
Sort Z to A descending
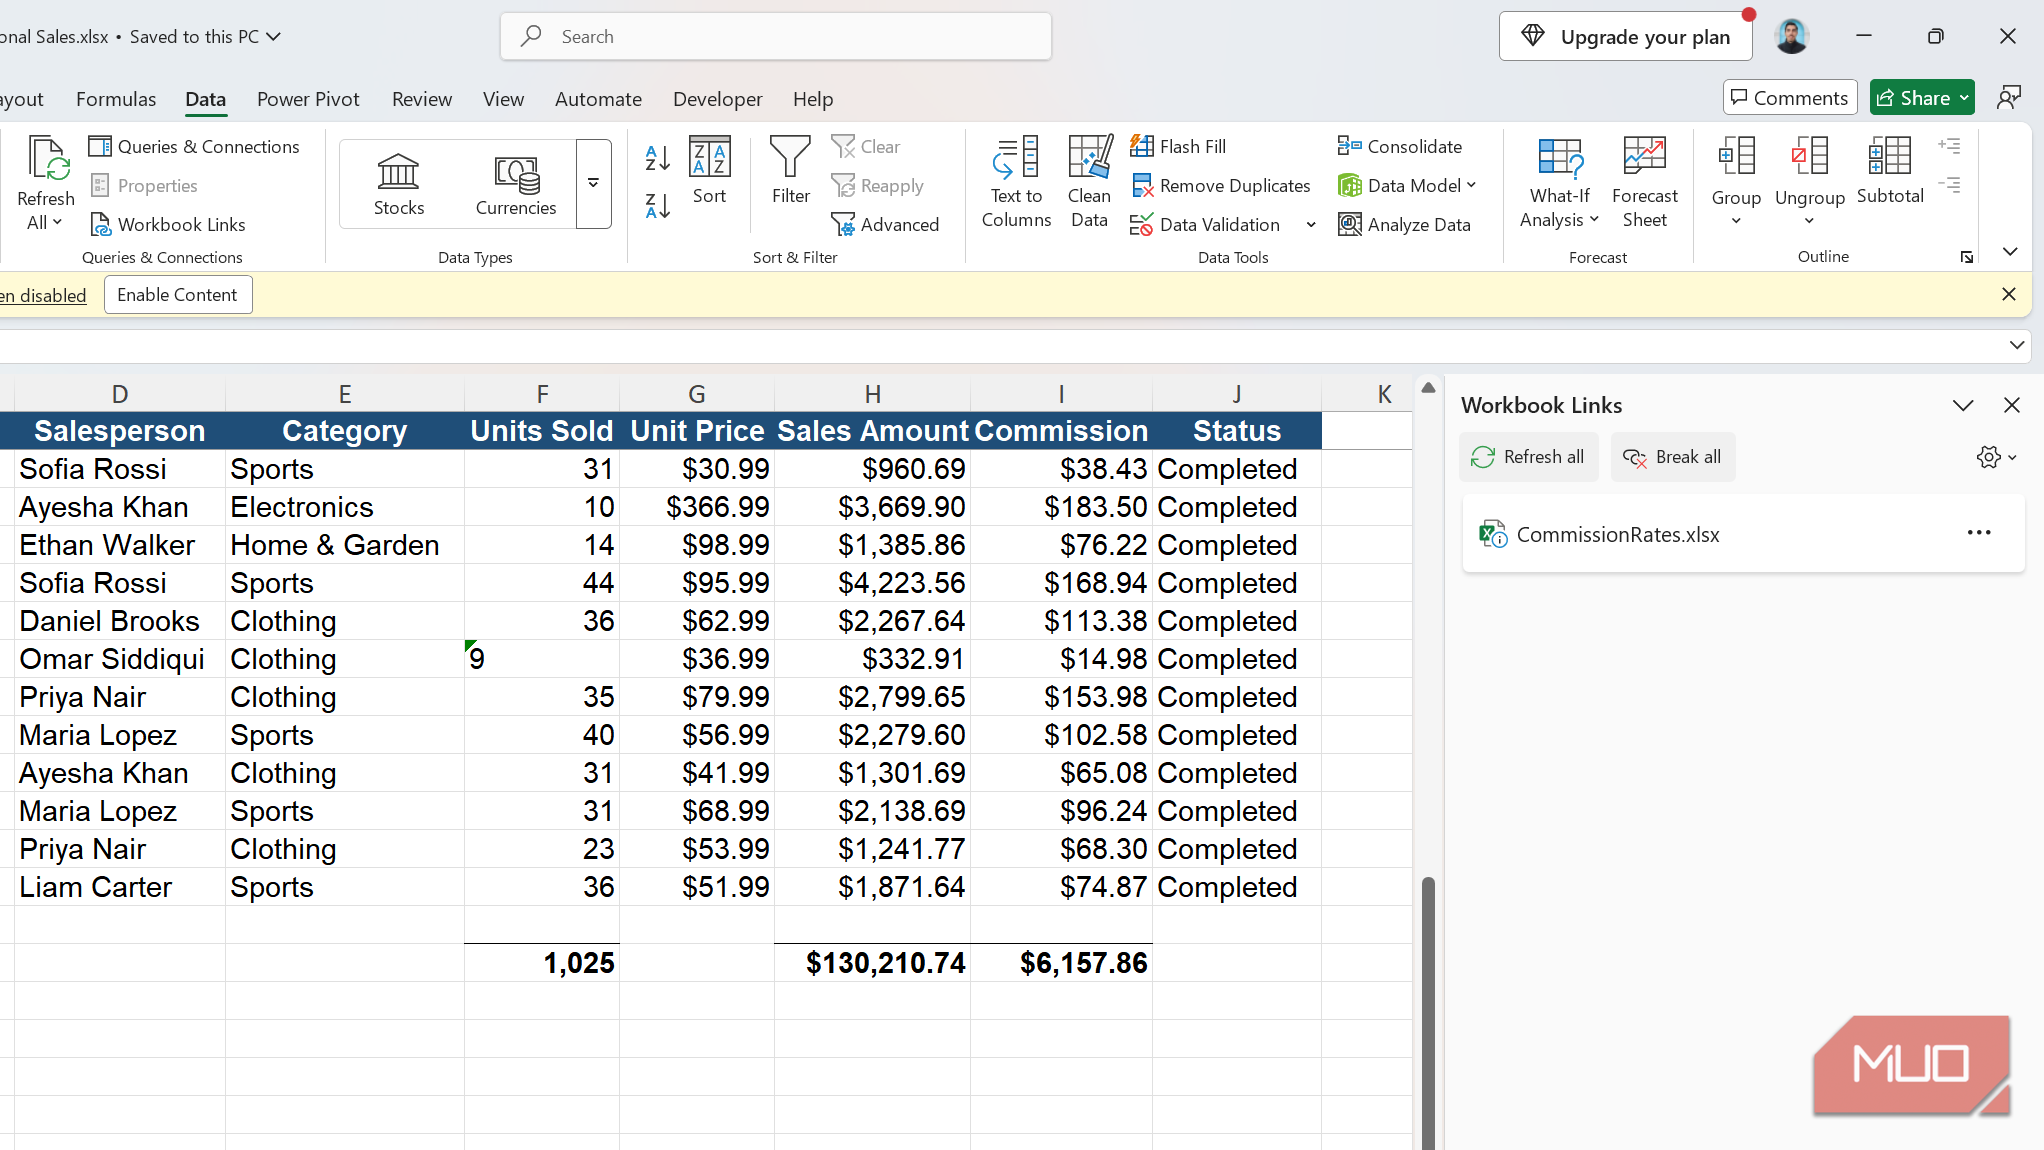[657, 206]
